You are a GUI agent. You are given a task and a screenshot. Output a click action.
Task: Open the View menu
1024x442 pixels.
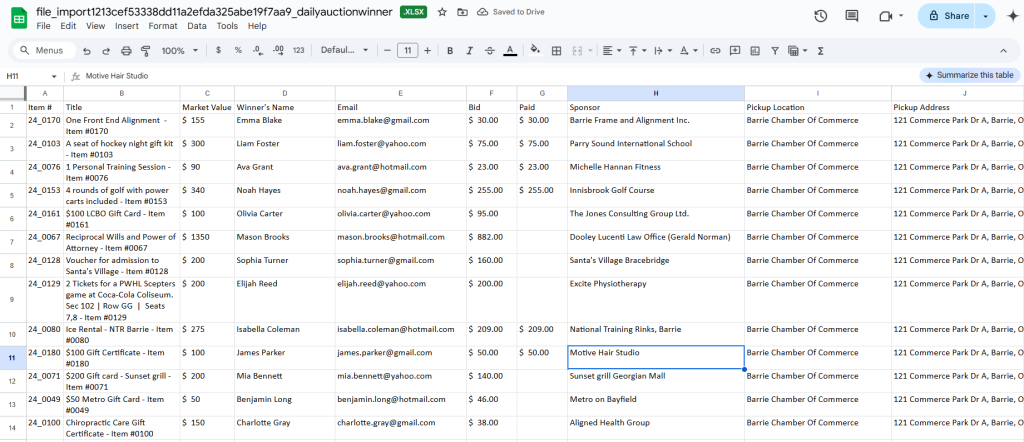95,26
